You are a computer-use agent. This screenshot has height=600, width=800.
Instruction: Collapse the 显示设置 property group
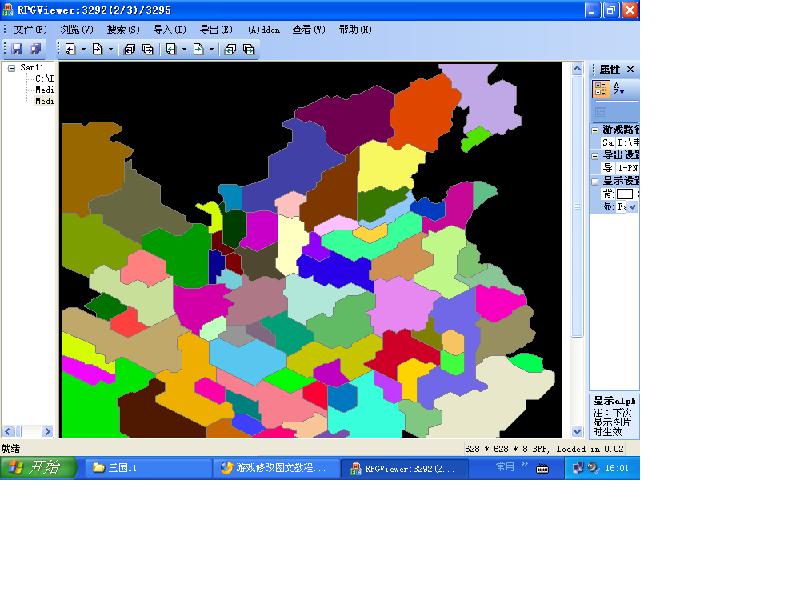click(x=595, y=181)
